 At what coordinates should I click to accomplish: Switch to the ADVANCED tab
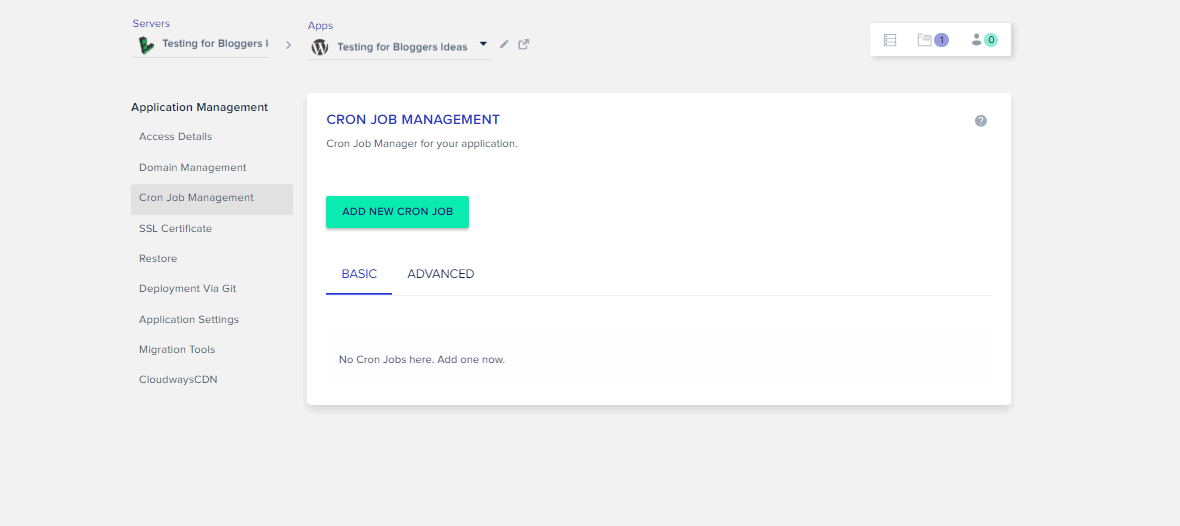pyautogui.click(x=440, y=274)
